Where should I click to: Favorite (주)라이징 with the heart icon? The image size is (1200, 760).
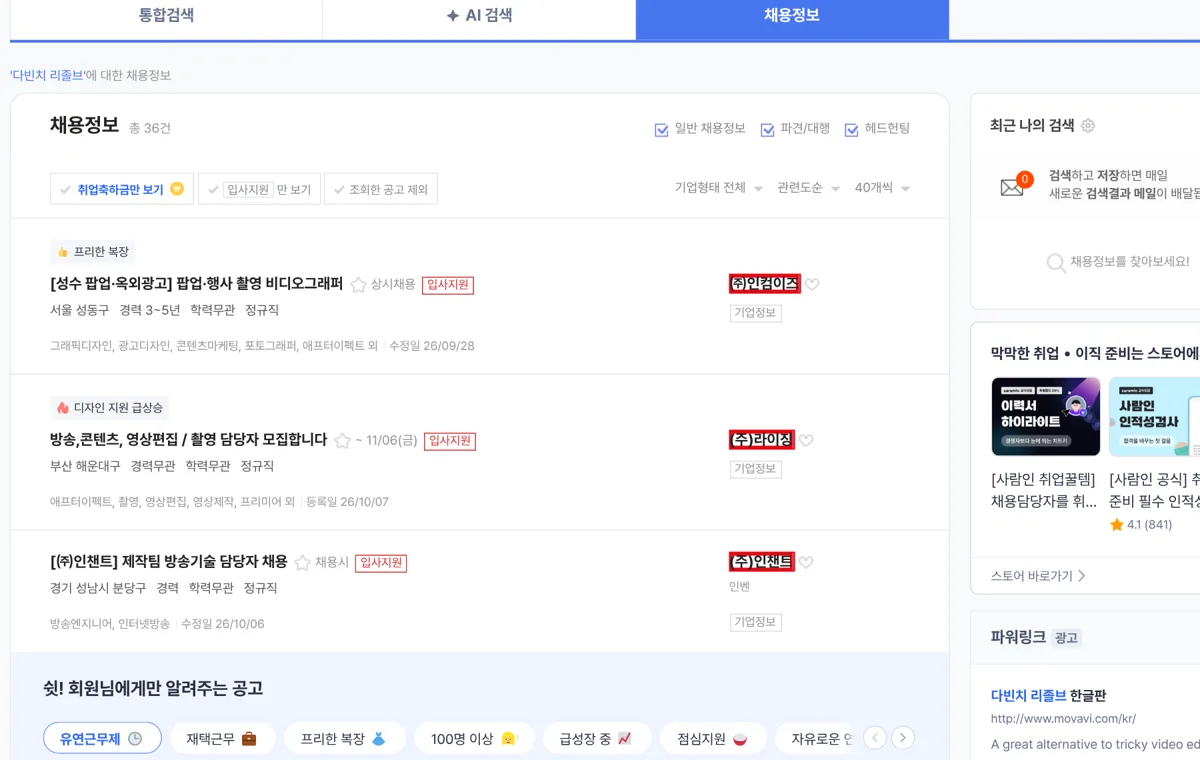point(806,441)
